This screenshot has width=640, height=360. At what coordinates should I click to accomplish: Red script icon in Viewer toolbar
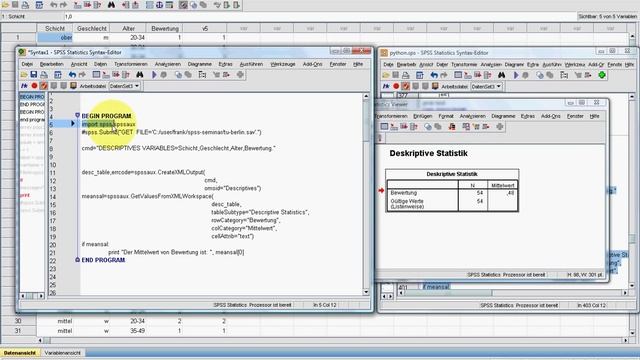click(452, 127)
